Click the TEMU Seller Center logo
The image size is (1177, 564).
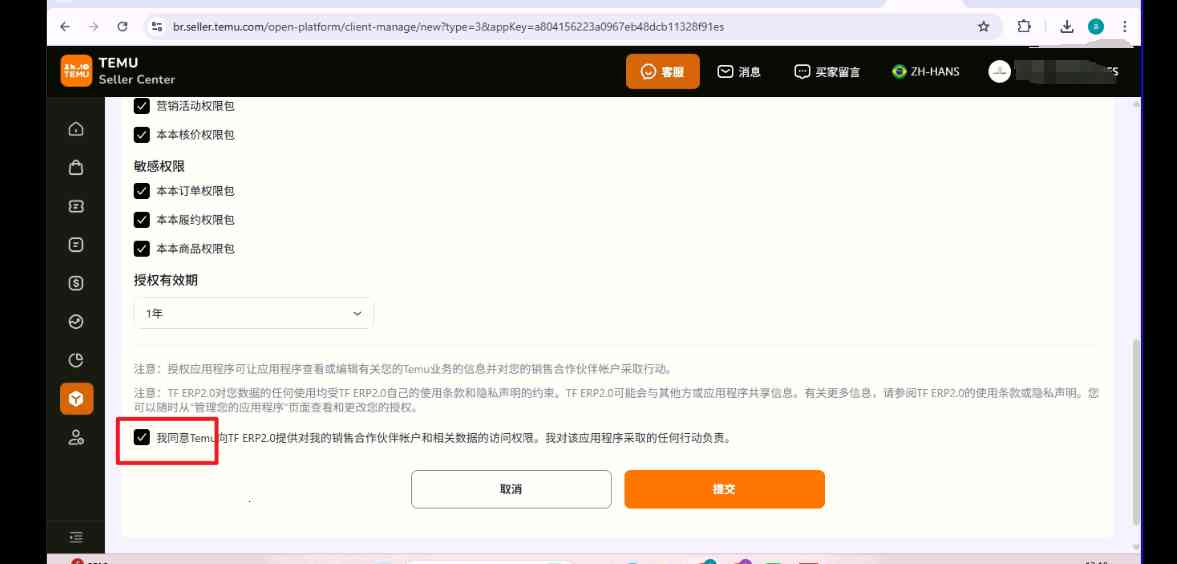pos(118,71)
